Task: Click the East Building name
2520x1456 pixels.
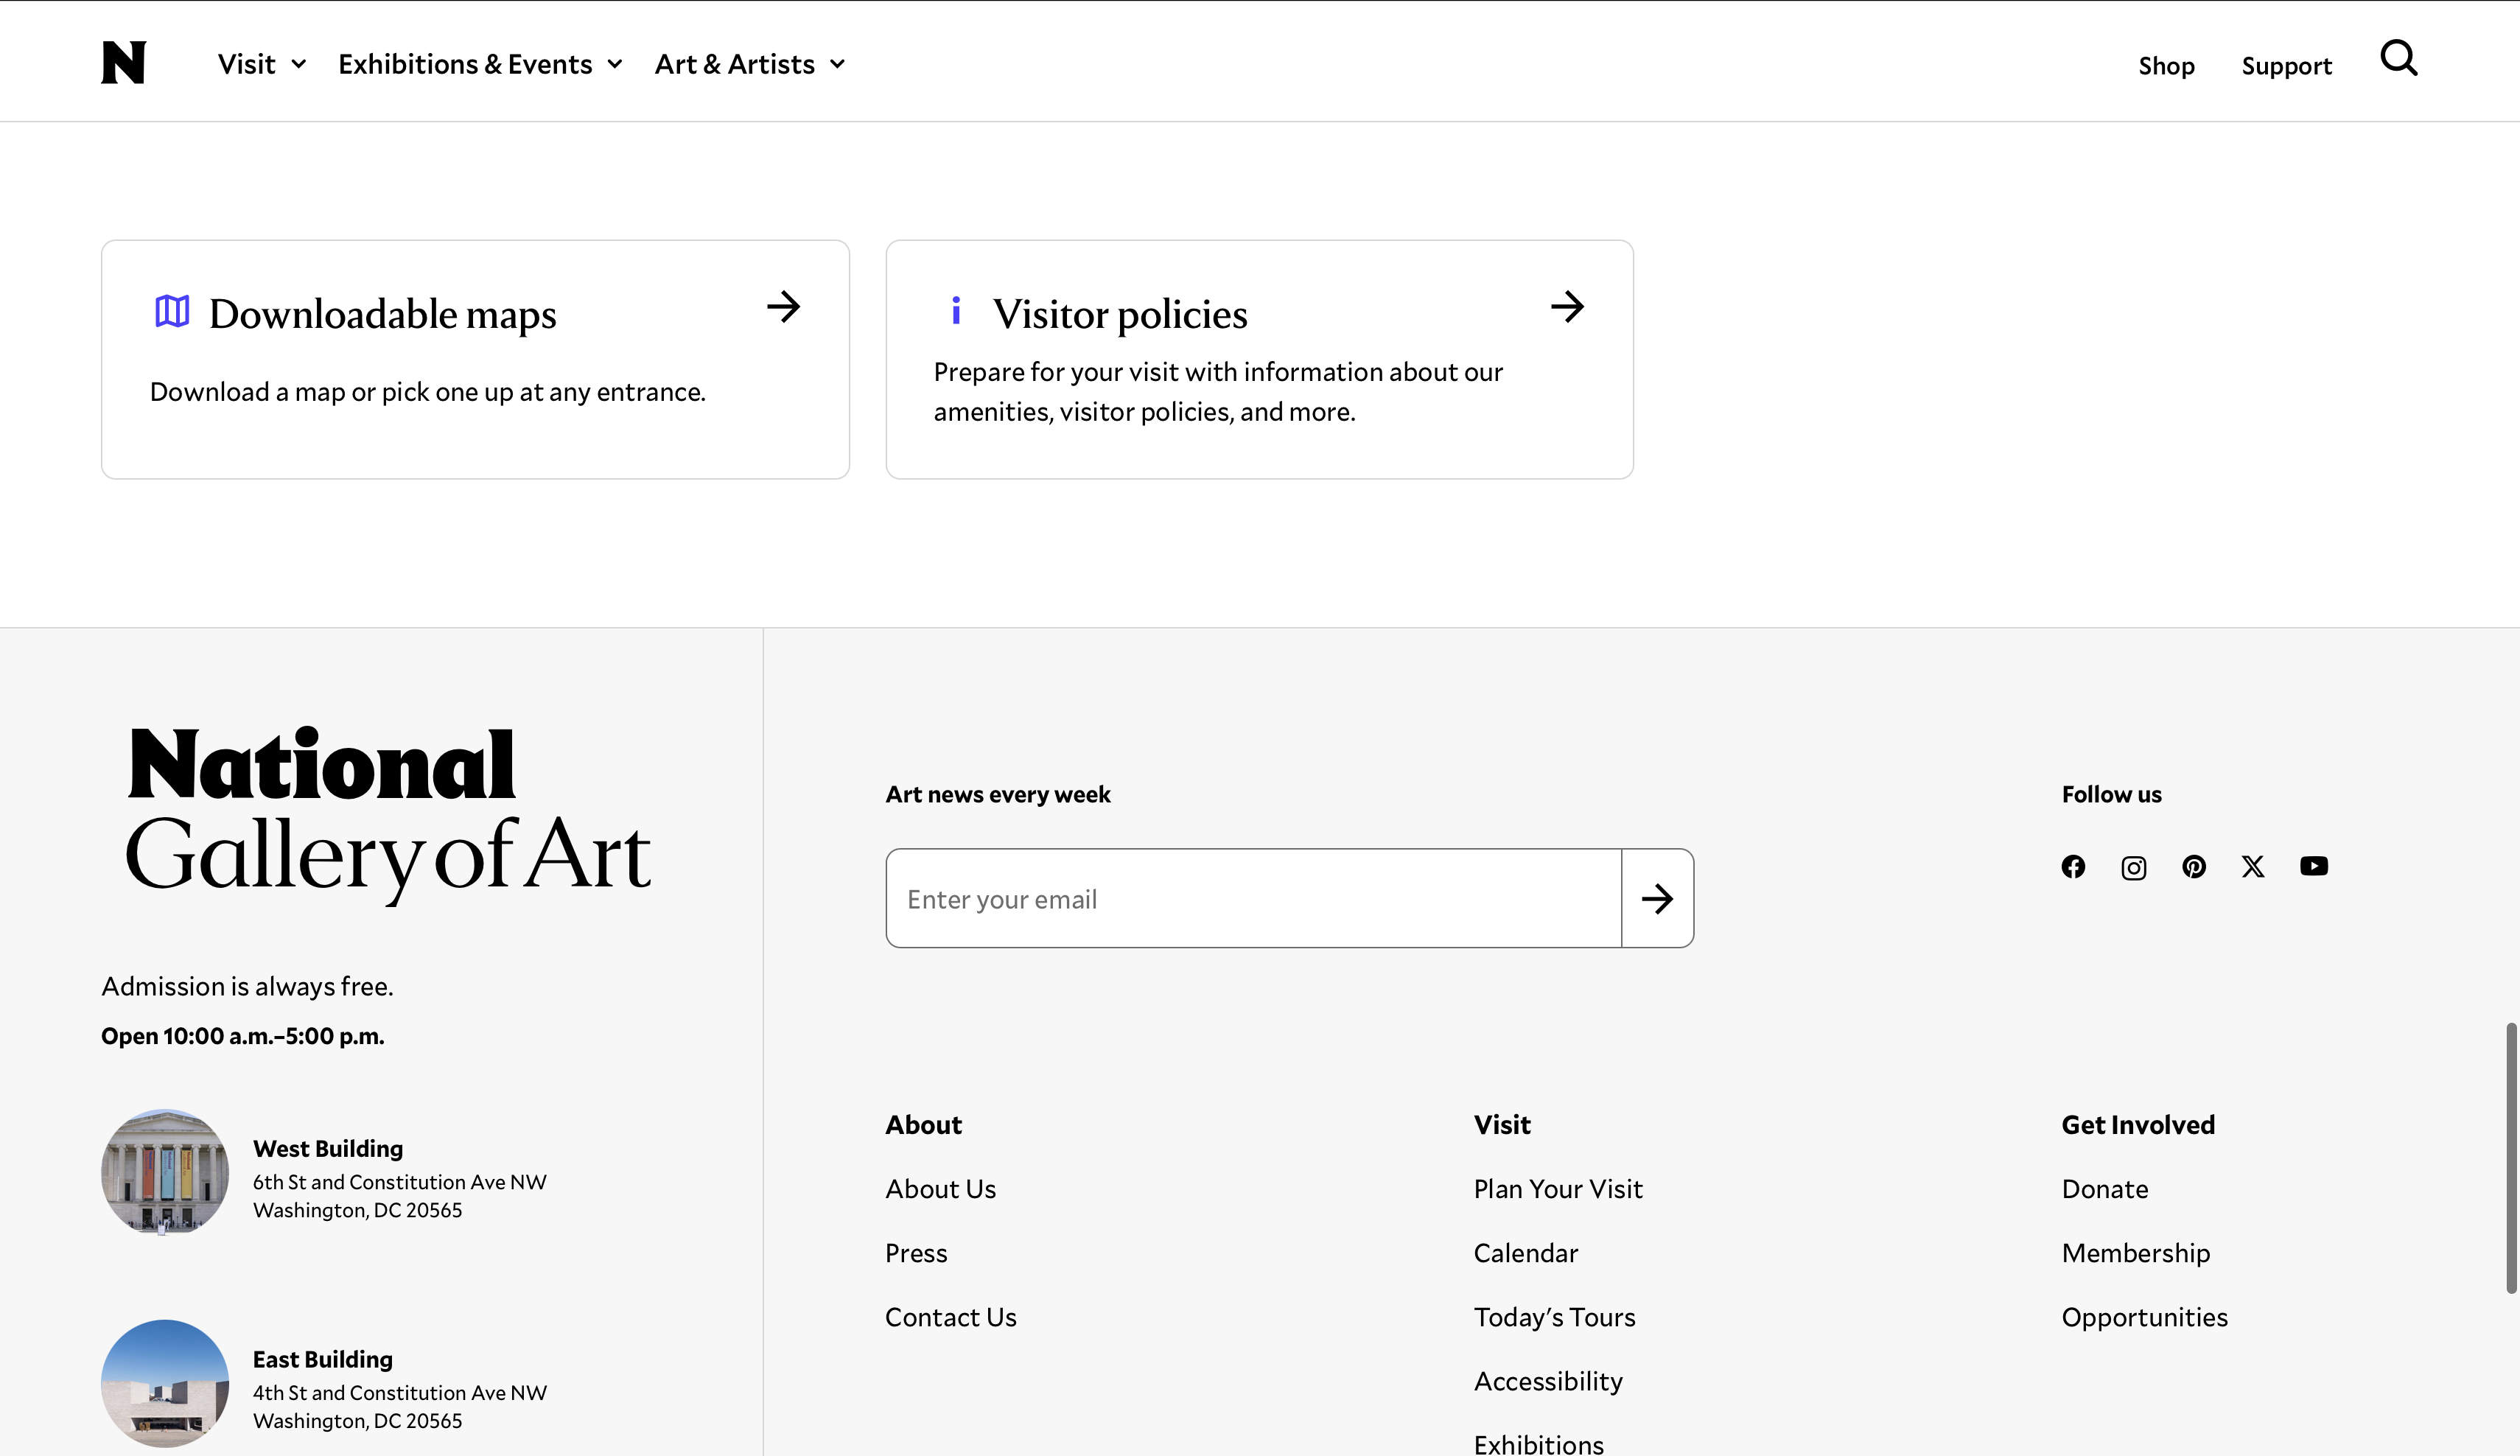Action: coord(323,1359)
